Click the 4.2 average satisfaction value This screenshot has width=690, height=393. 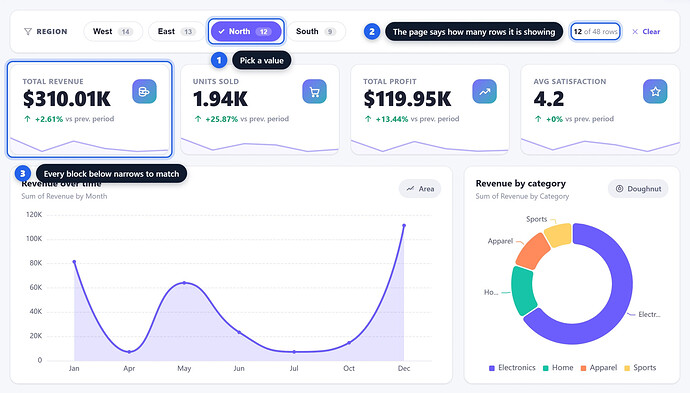[548, 99]
